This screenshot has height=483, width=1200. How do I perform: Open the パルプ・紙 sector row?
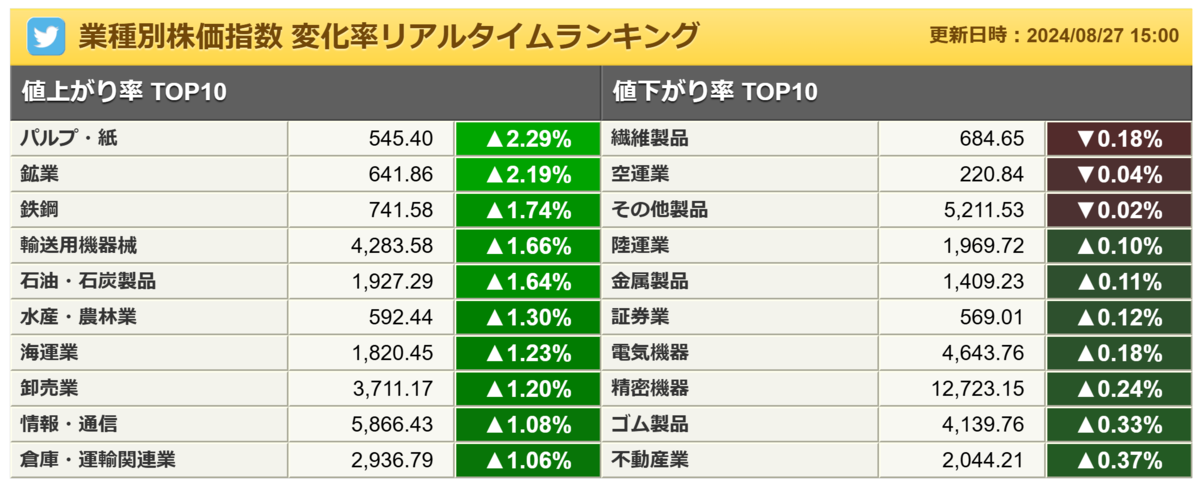[305, 139]
